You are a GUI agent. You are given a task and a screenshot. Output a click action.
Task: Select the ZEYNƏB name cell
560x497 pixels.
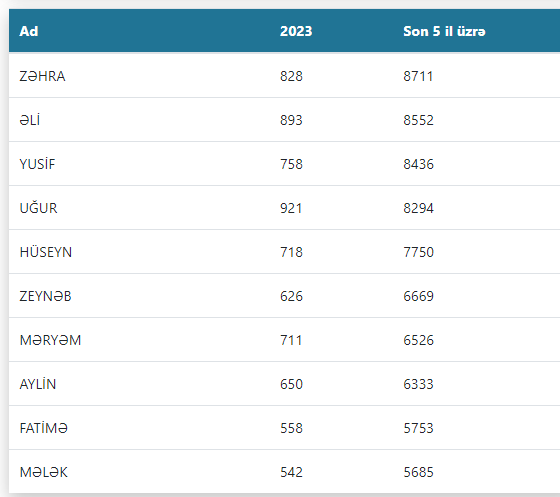(45, 296)
